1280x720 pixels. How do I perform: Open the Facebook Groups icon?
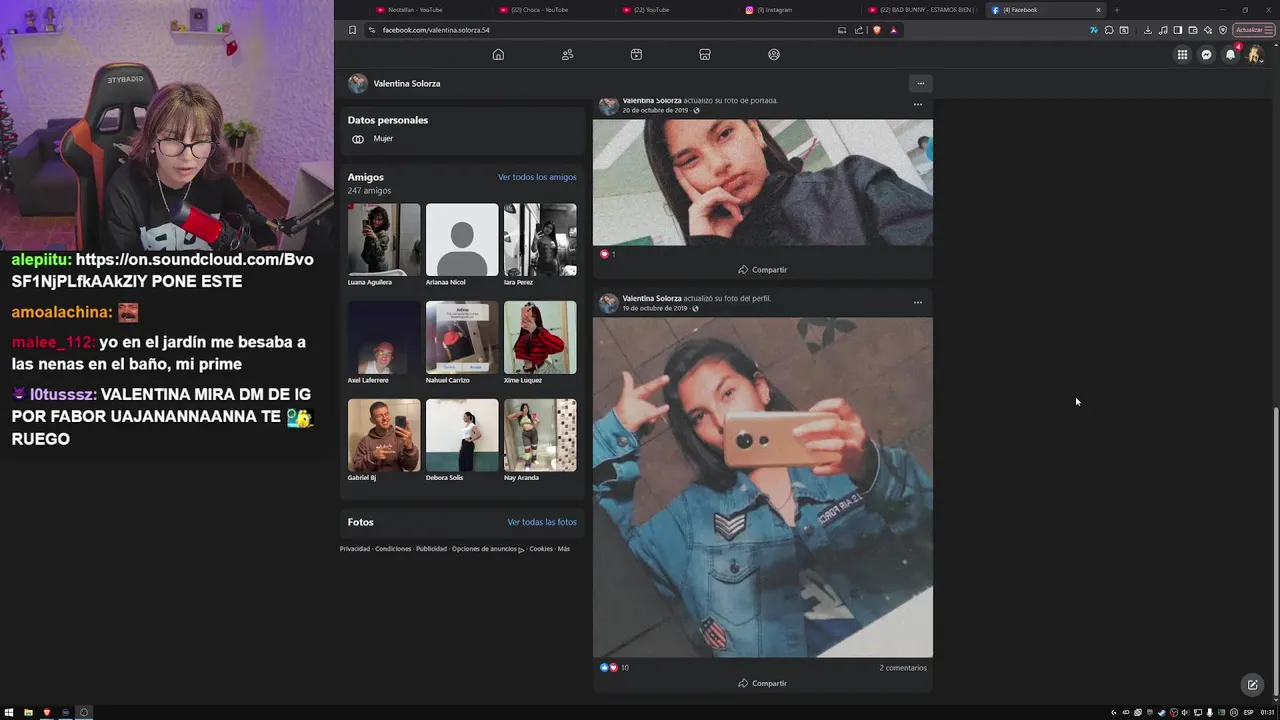coord(774,54)
